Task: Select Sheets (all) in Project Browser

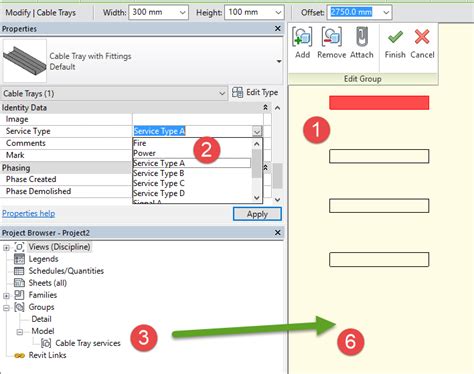Action: 48,283
